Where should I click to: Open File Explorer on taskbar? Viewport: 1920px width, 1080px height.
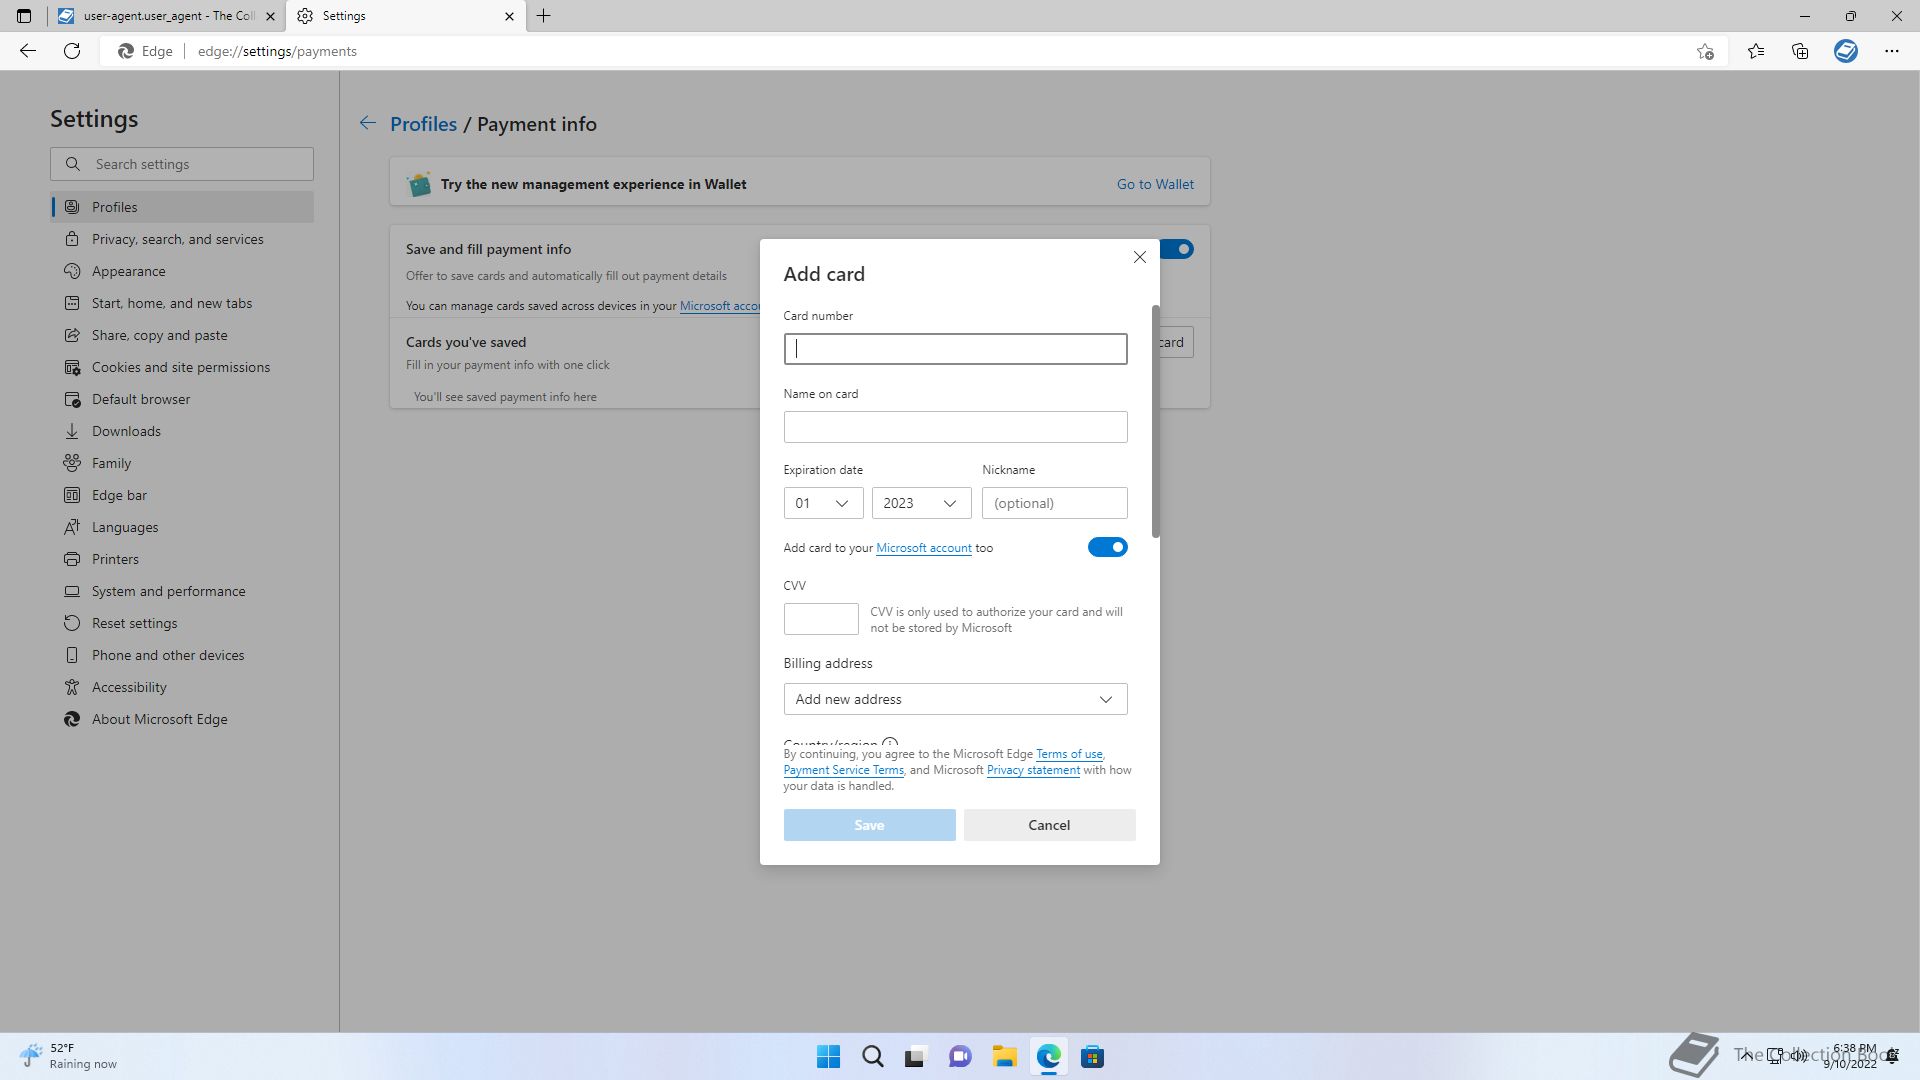(1004, 1057)
